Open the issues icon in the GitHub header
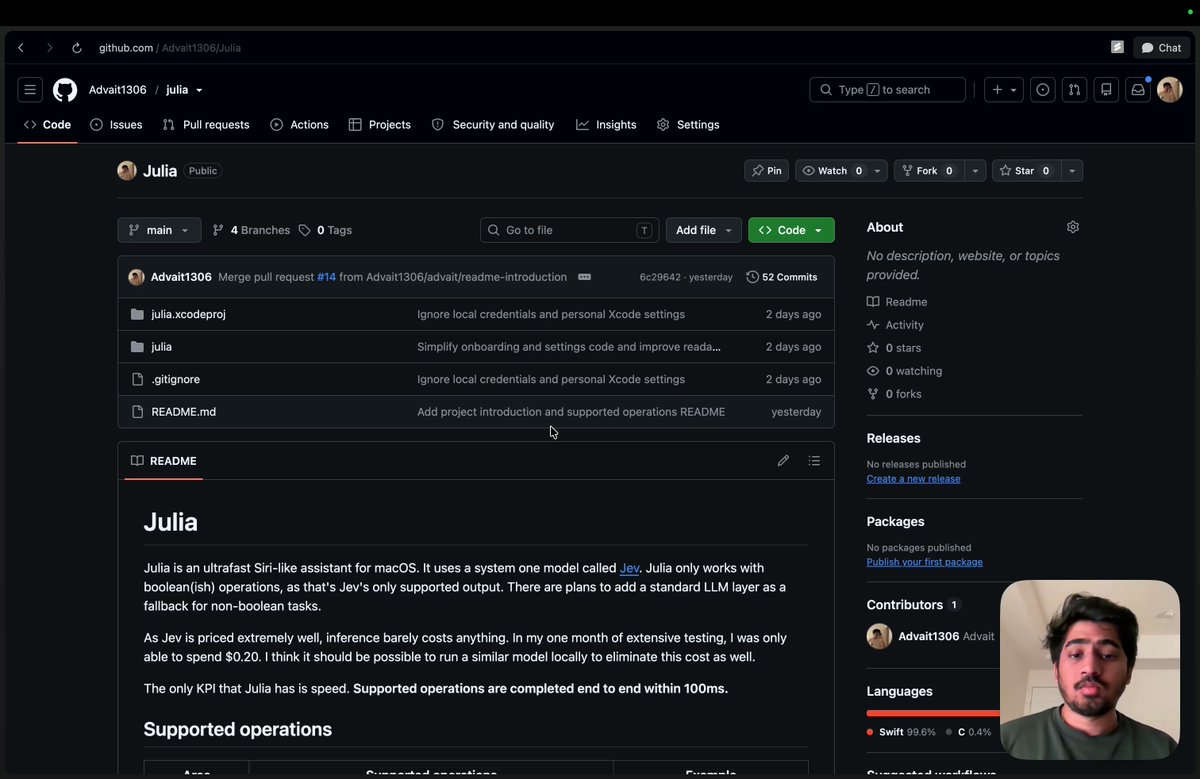This screenshot has width=1200, height=779. pos(1043,90)
